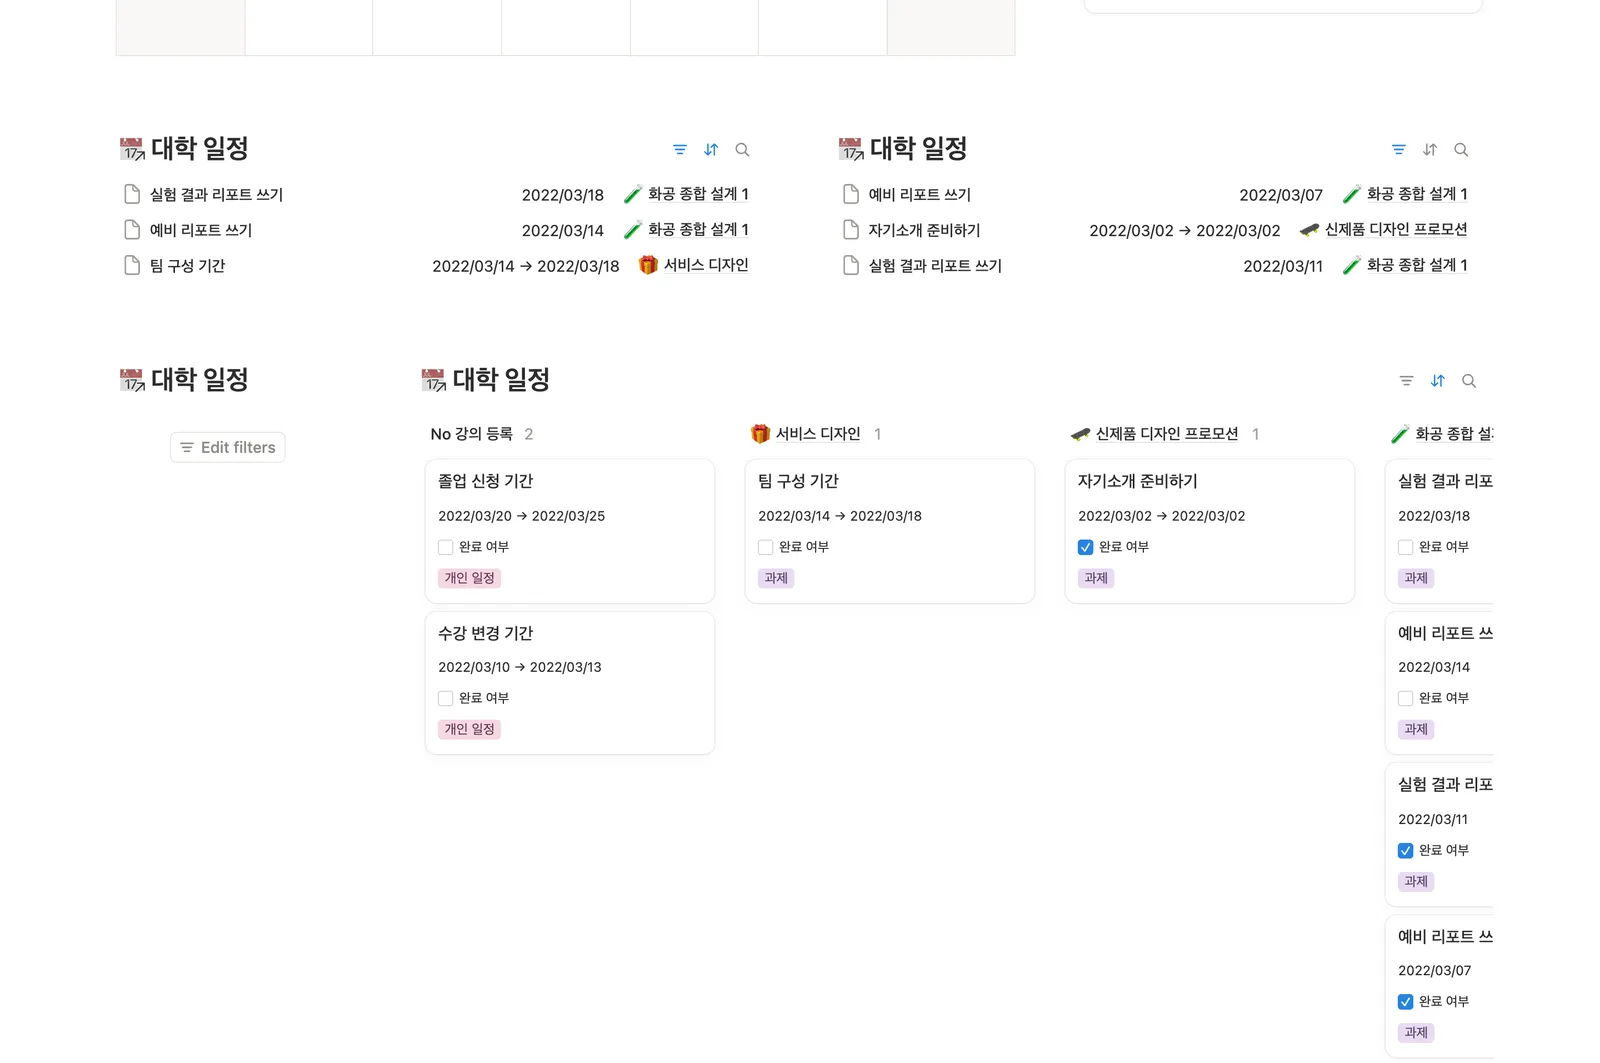1600x1063 pixels.
Task: Click the 2022/03/14 → 2022/03/18 date in the 팀 구성 기간 list row
Action: pos(526,266)
